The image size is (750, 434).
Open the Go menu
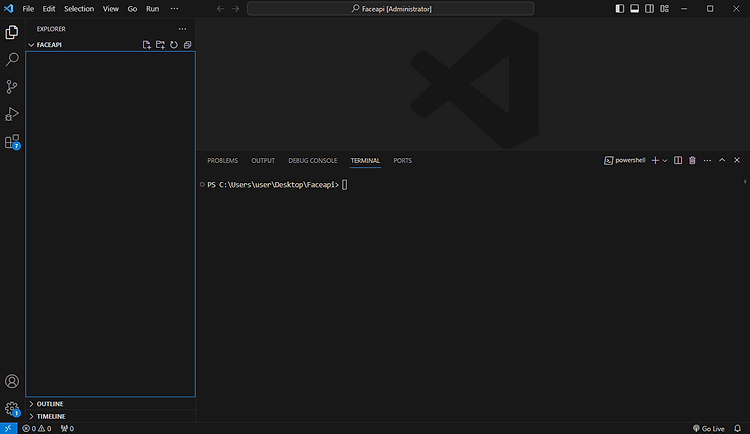(132, 9)
